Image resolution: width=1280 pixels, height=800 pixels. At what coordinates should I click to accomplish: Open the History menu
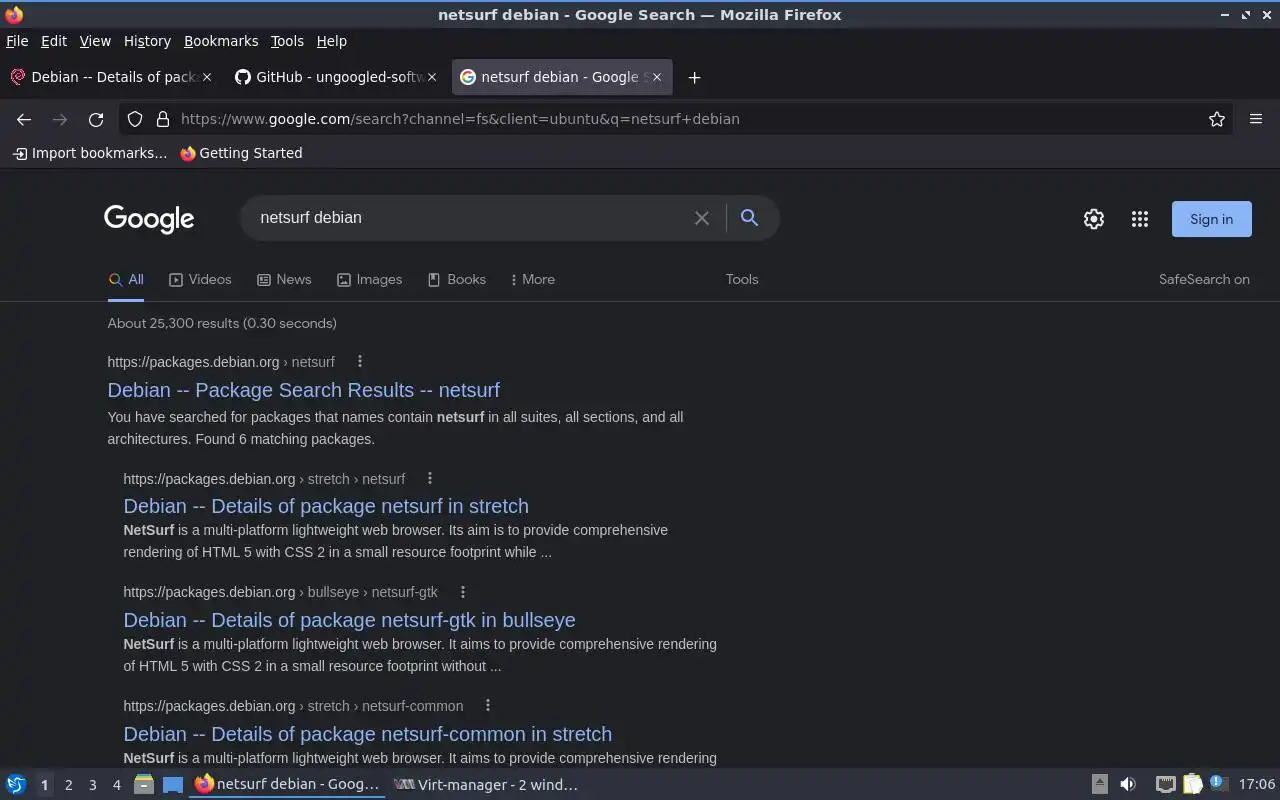coord(147,41)
